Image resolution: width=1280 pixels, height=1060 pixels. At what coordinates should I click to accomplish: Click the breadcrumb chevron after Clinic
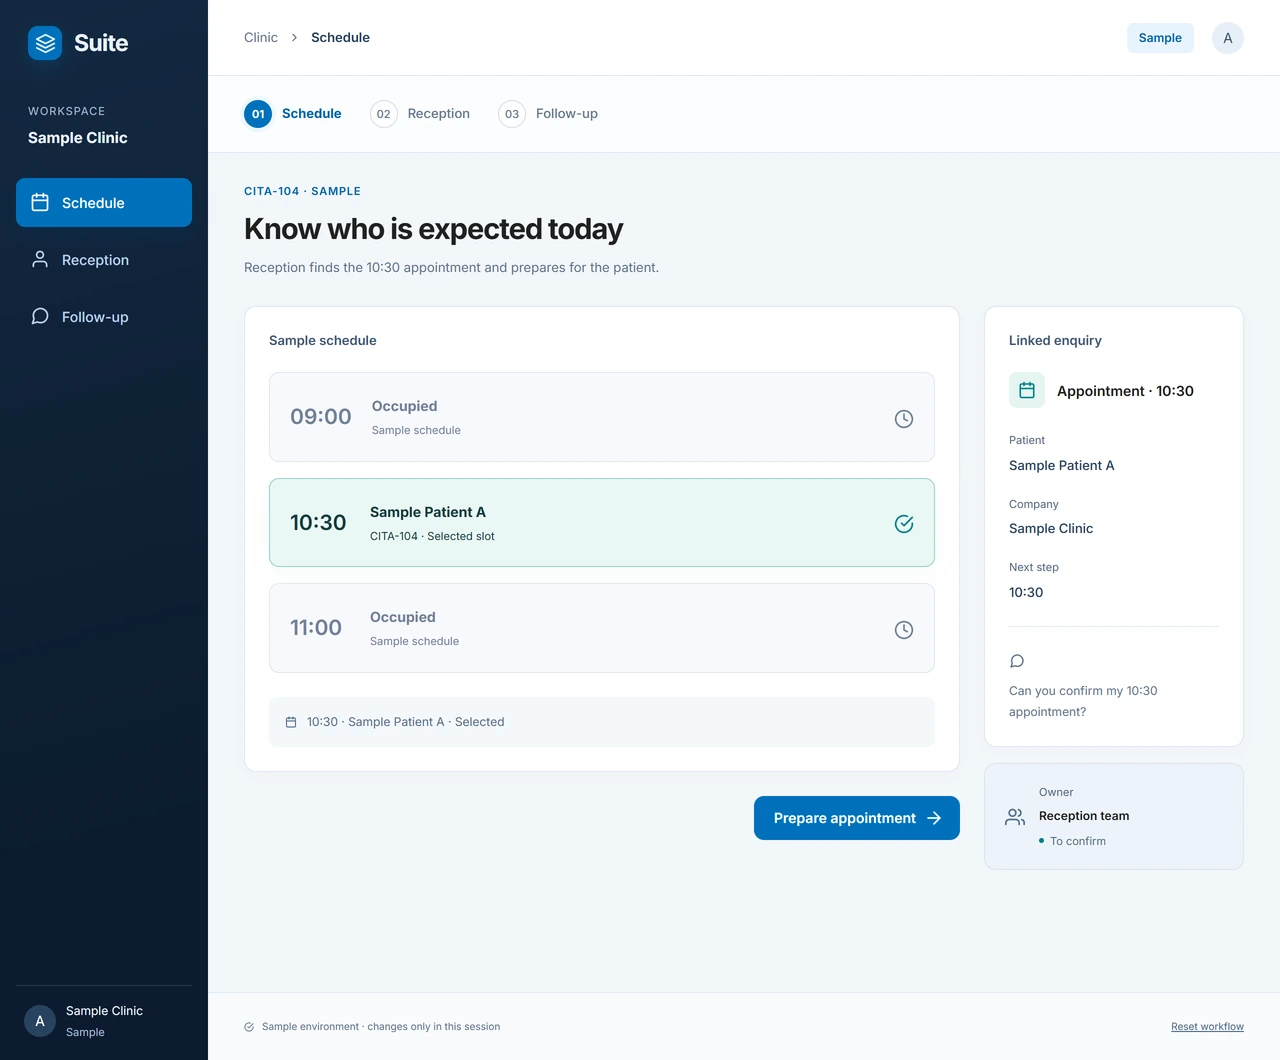pos(294,38)
